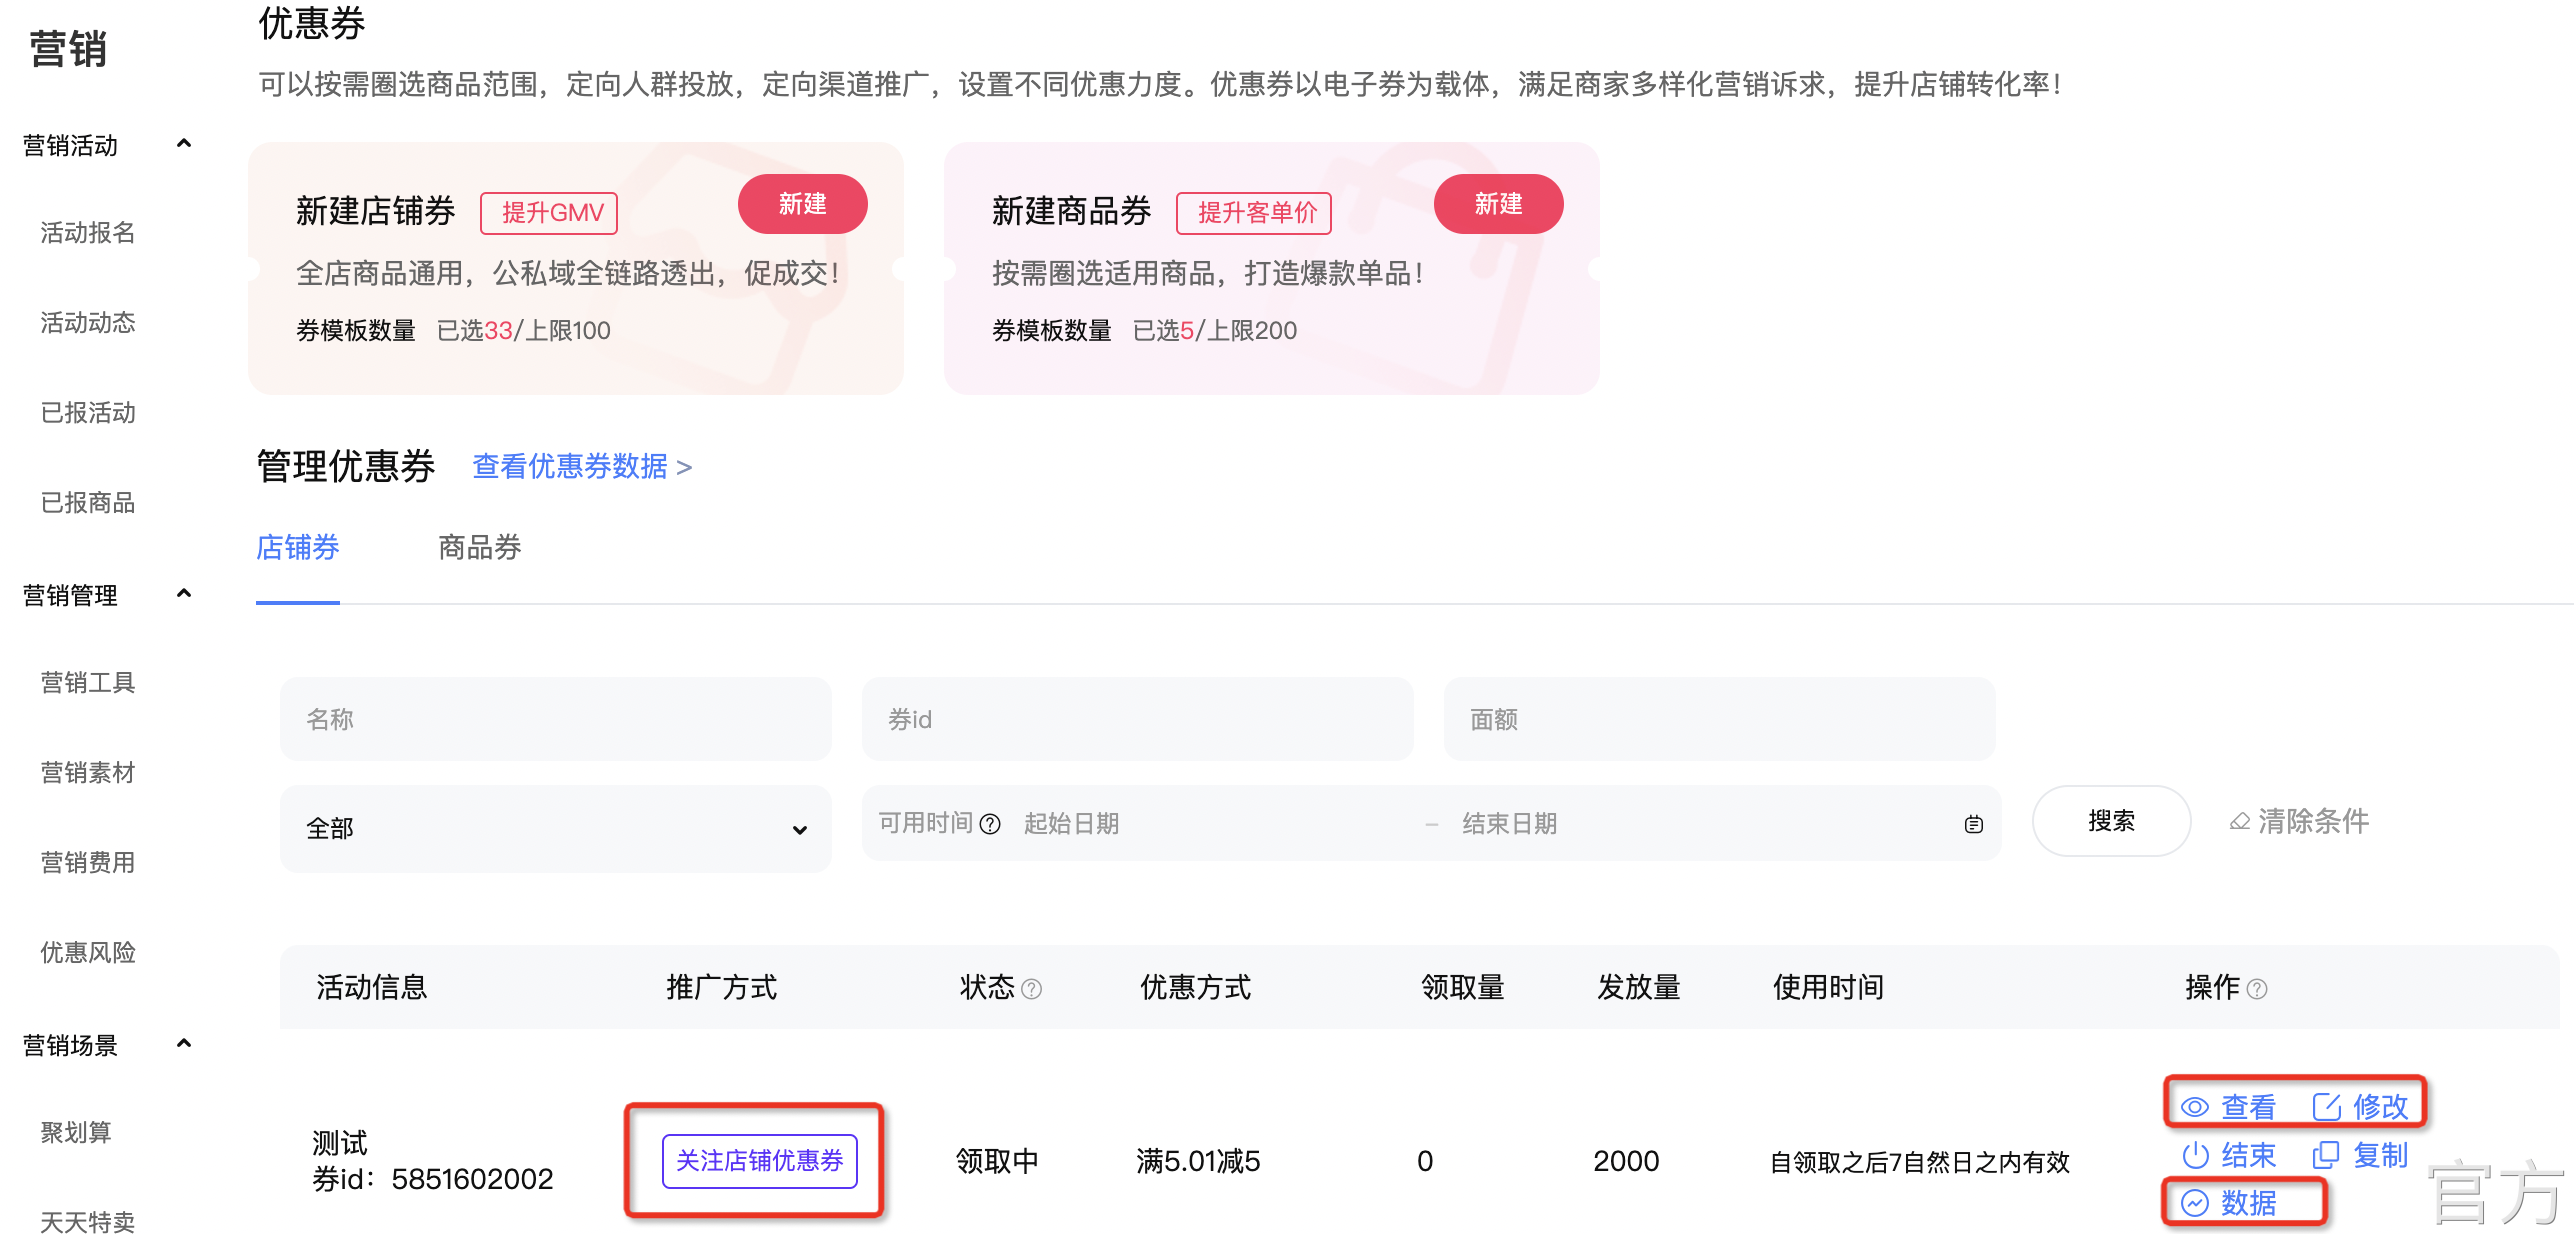Viewport: 2574px width, 1234px height.
Task: Open the 全部 status dropdown
Action: [x=555, y=828]
